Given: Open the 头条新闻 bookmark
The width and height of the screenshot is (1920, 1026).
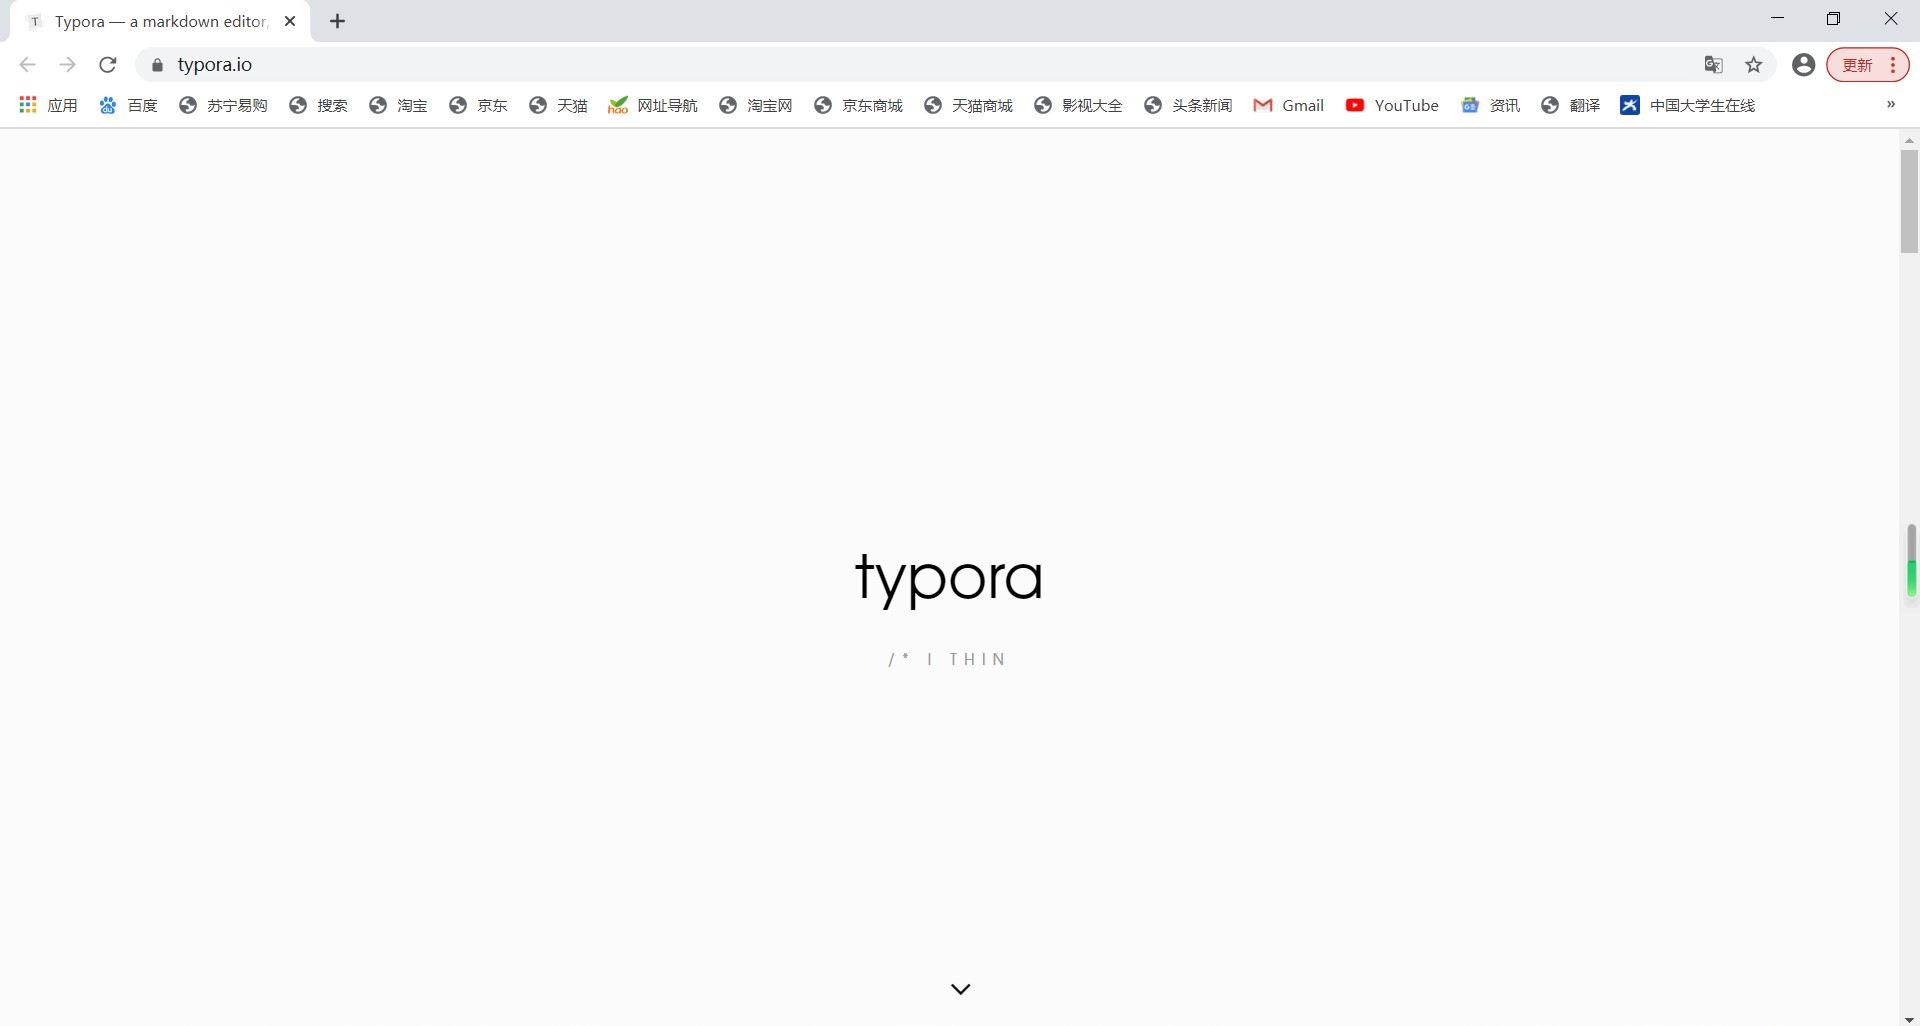Looking at the screenshot, I should tap(1187, 105).
